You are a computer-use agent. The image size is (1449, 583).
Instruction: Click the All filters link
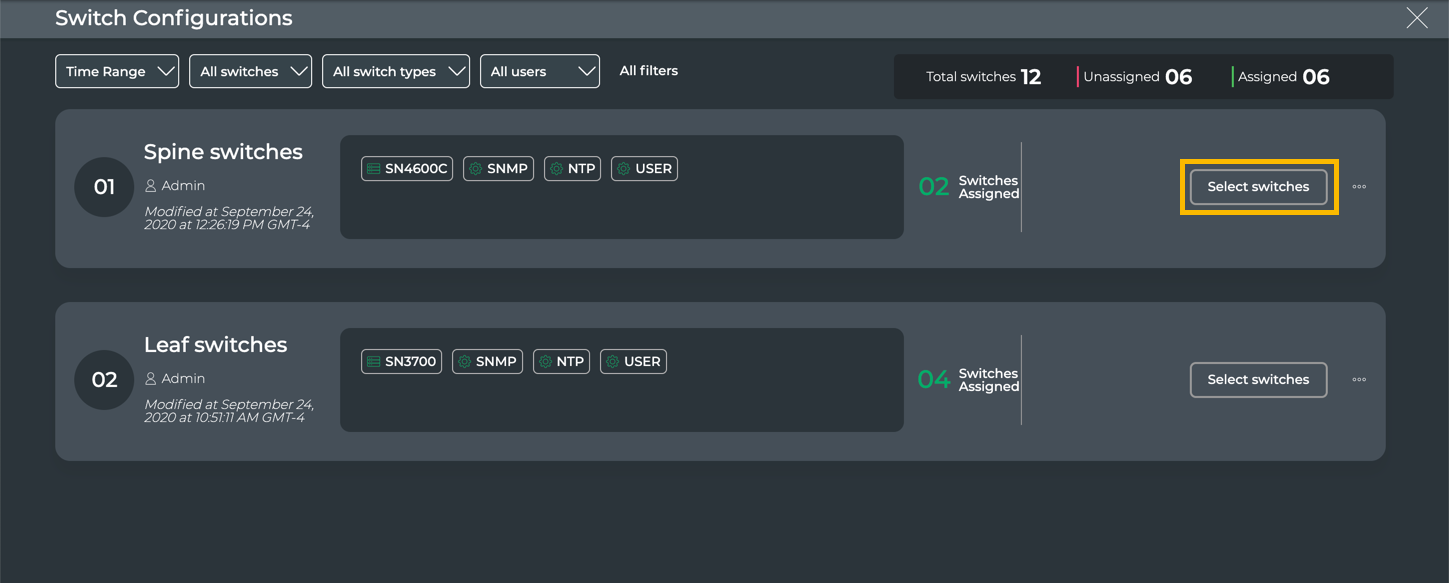(648, 71)
